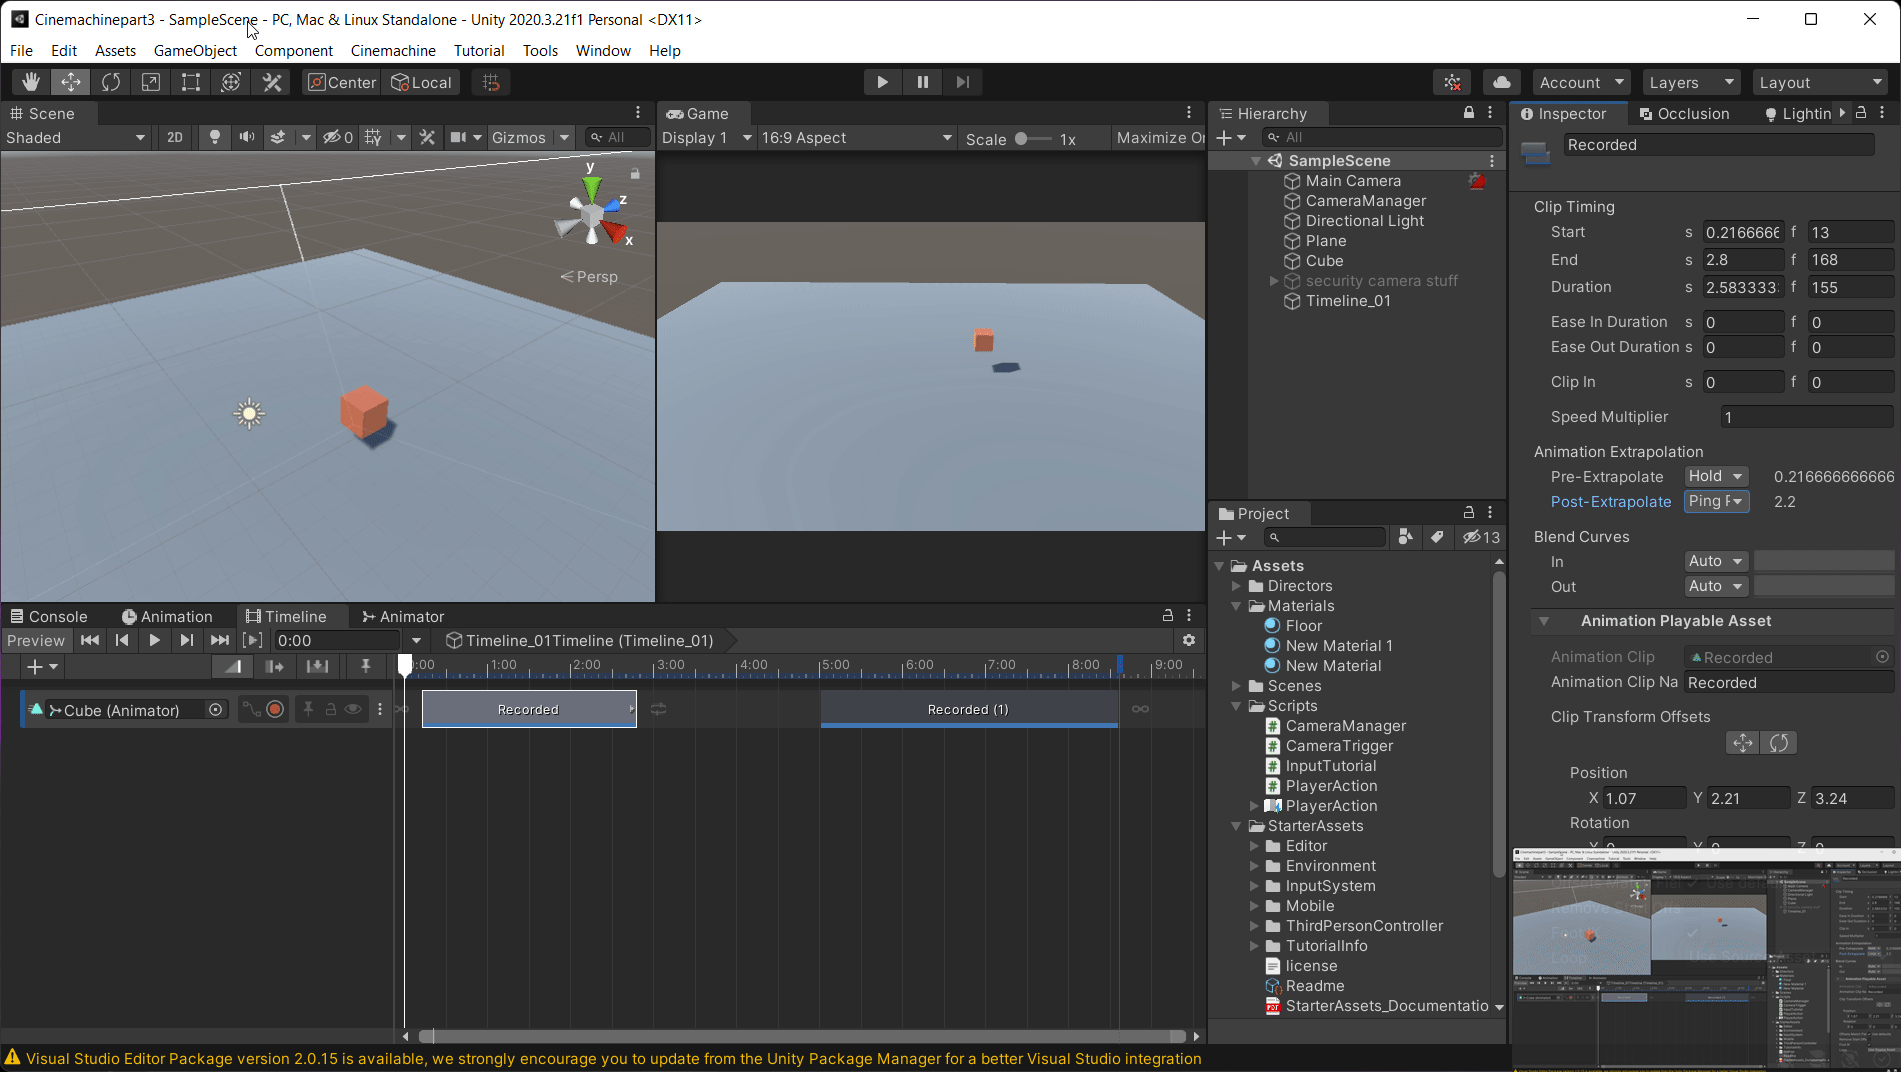Click the Maximize On Play button
The width and height of the screenshot is (1901, 1072).
click(x=1159, y=138)
